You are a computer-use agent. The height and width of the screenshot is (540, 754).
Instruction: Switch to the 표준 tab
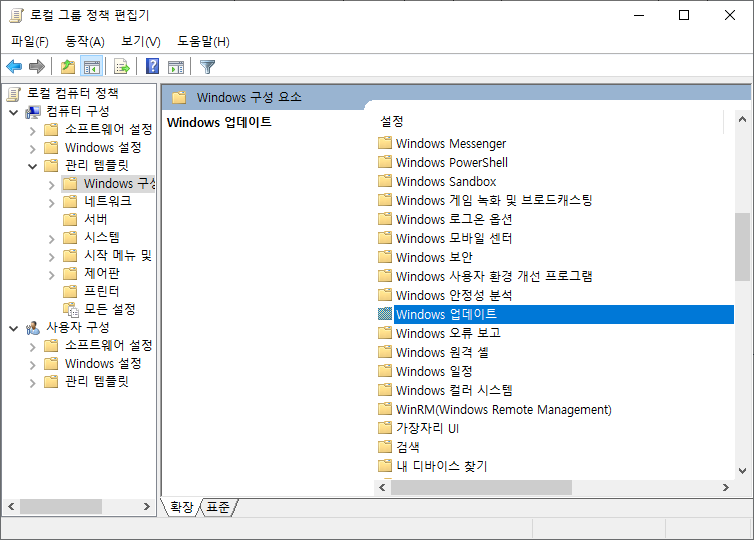pyautogui.click(x=218, y=507)
